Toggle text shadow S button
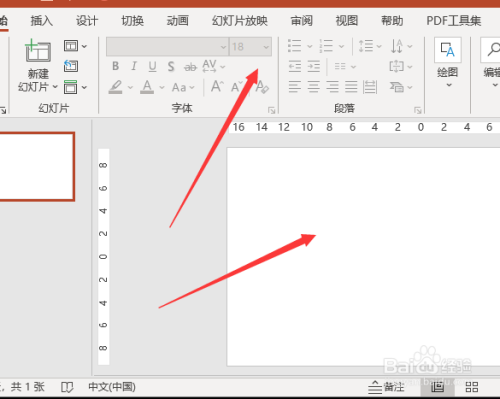 [171, 66]
